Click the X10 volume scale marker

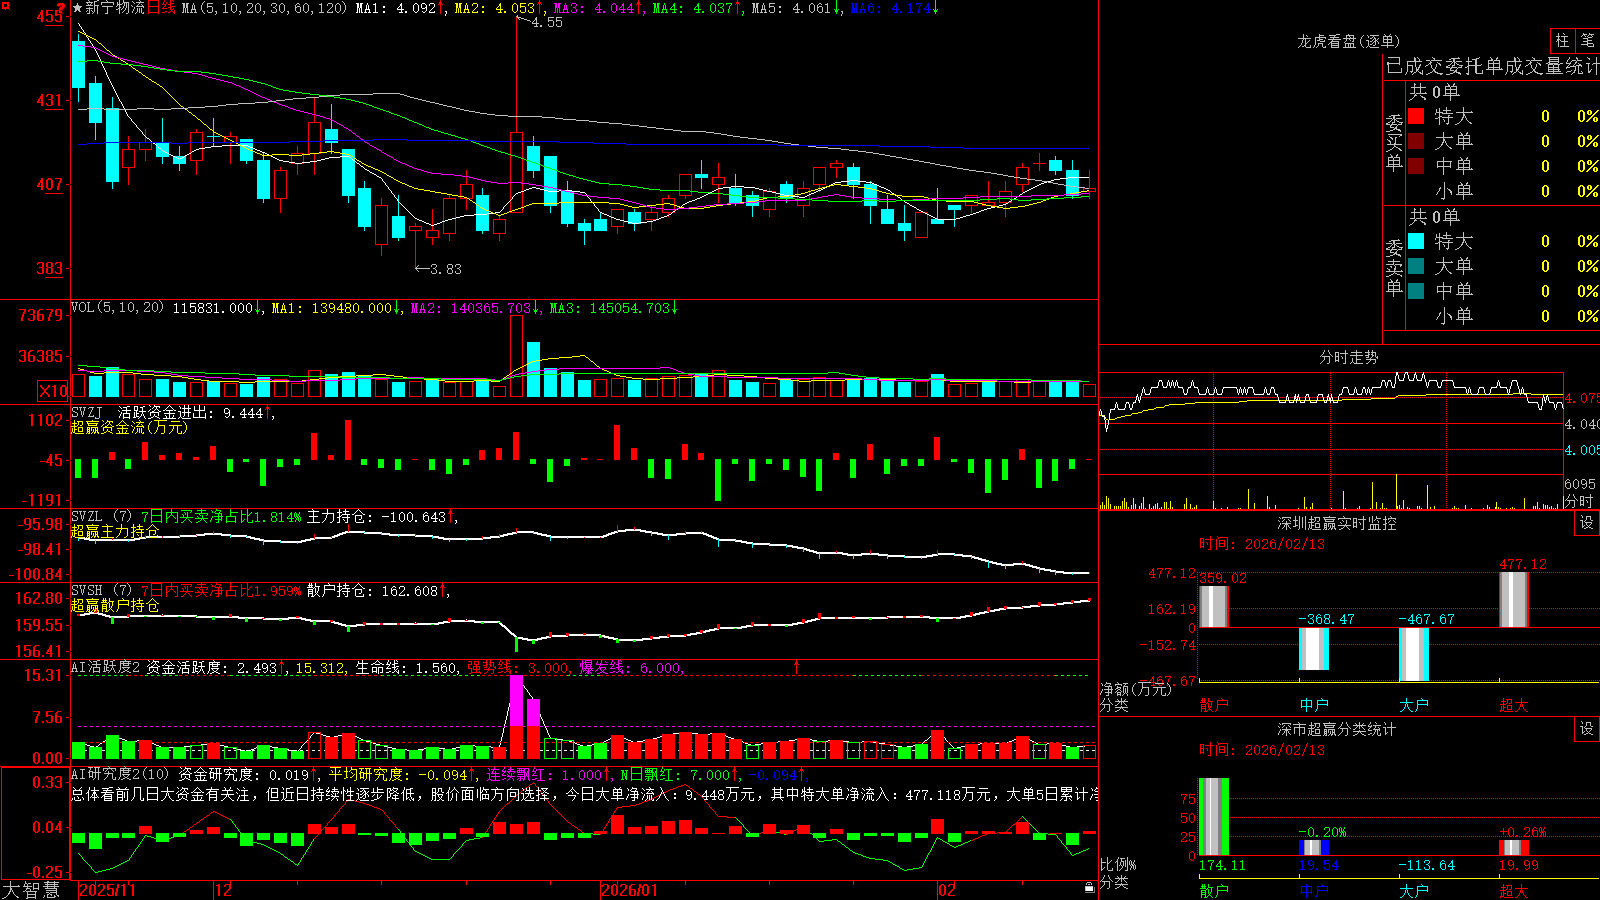point(53,391)
